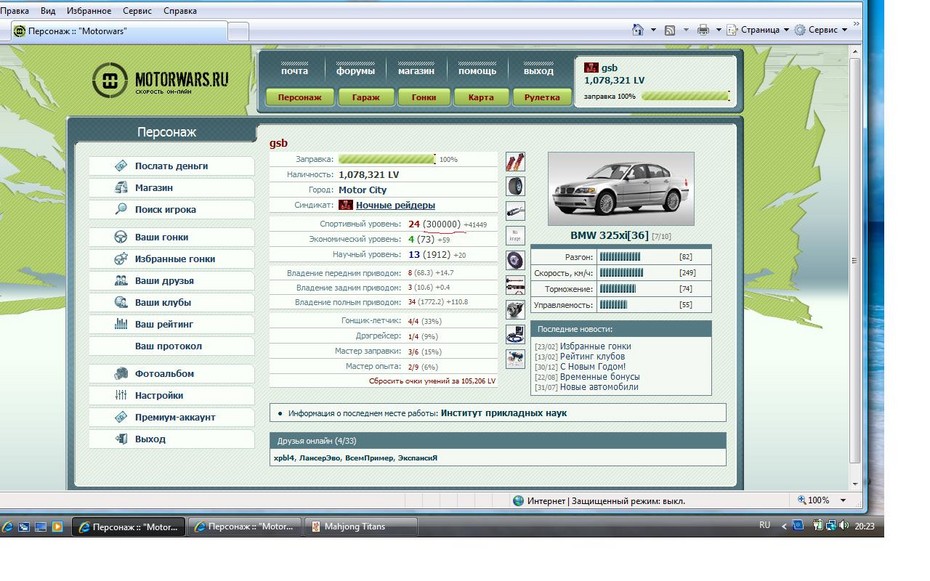Click the Фотоальбом sidebar icon

[x=121, y=374]
